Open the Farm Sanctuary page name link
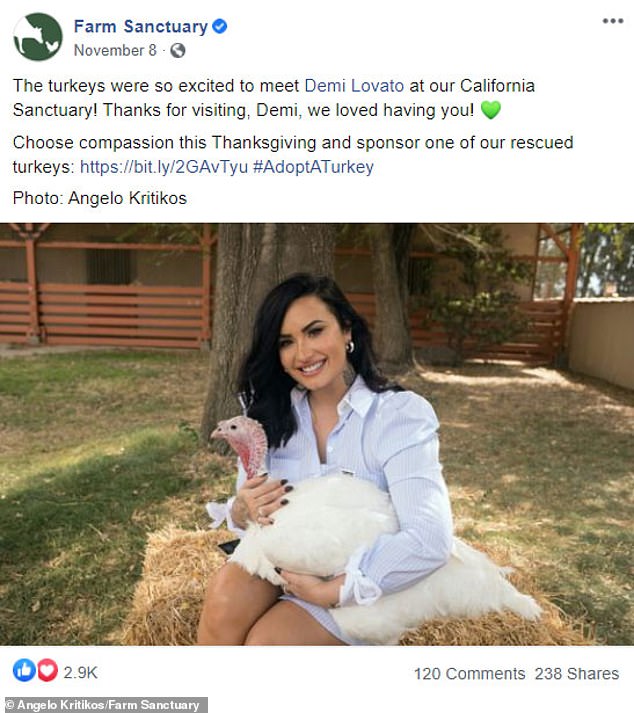Screen dimensions: 634x713 click(140, 27)
